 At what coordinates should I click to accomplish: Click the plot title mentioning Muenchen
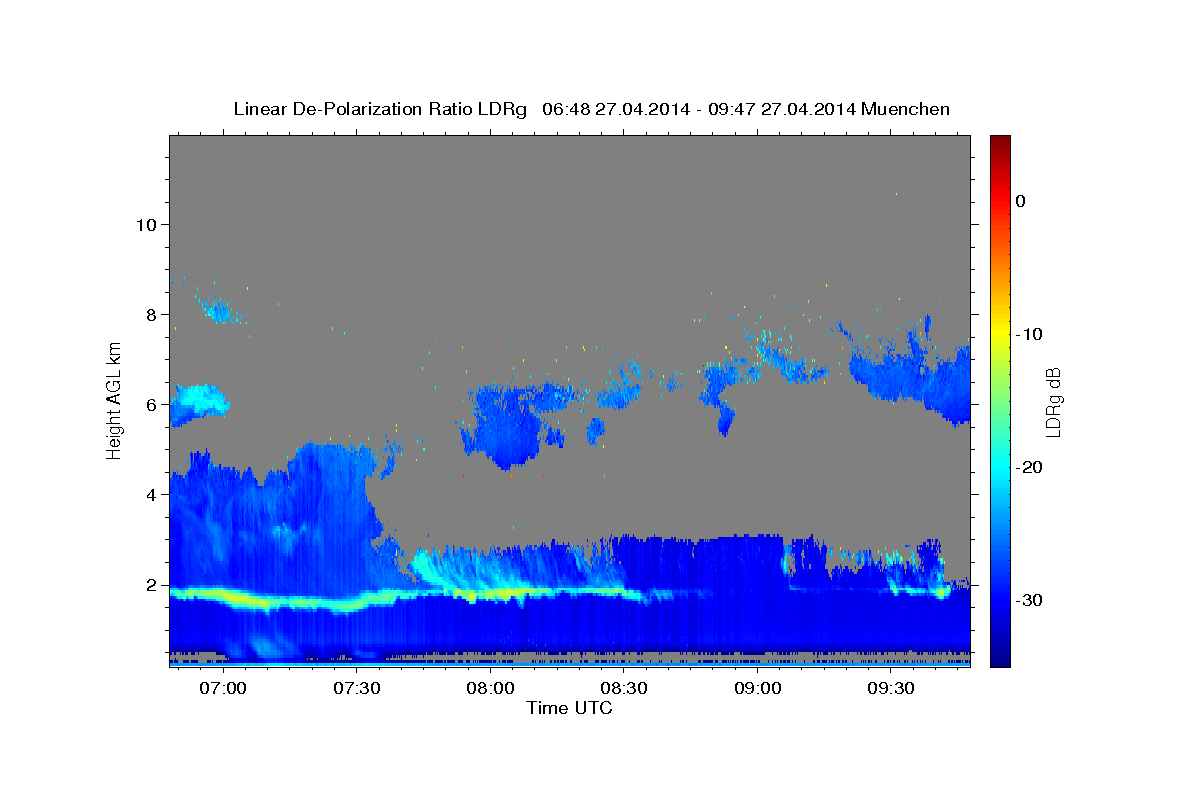[591, 108]
